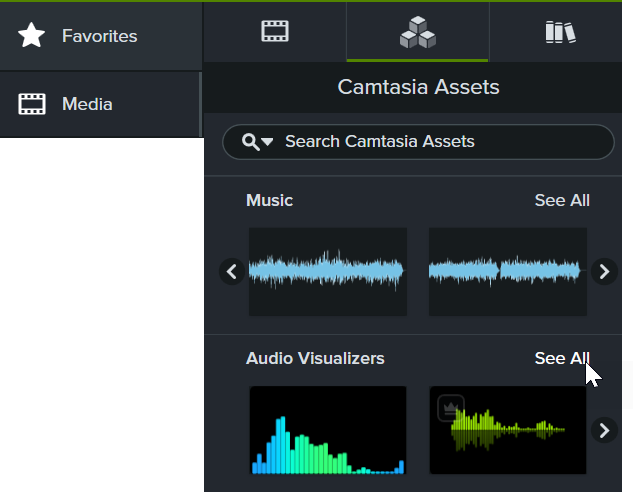Click the crown badge on green visualizer

pos(449,405)
